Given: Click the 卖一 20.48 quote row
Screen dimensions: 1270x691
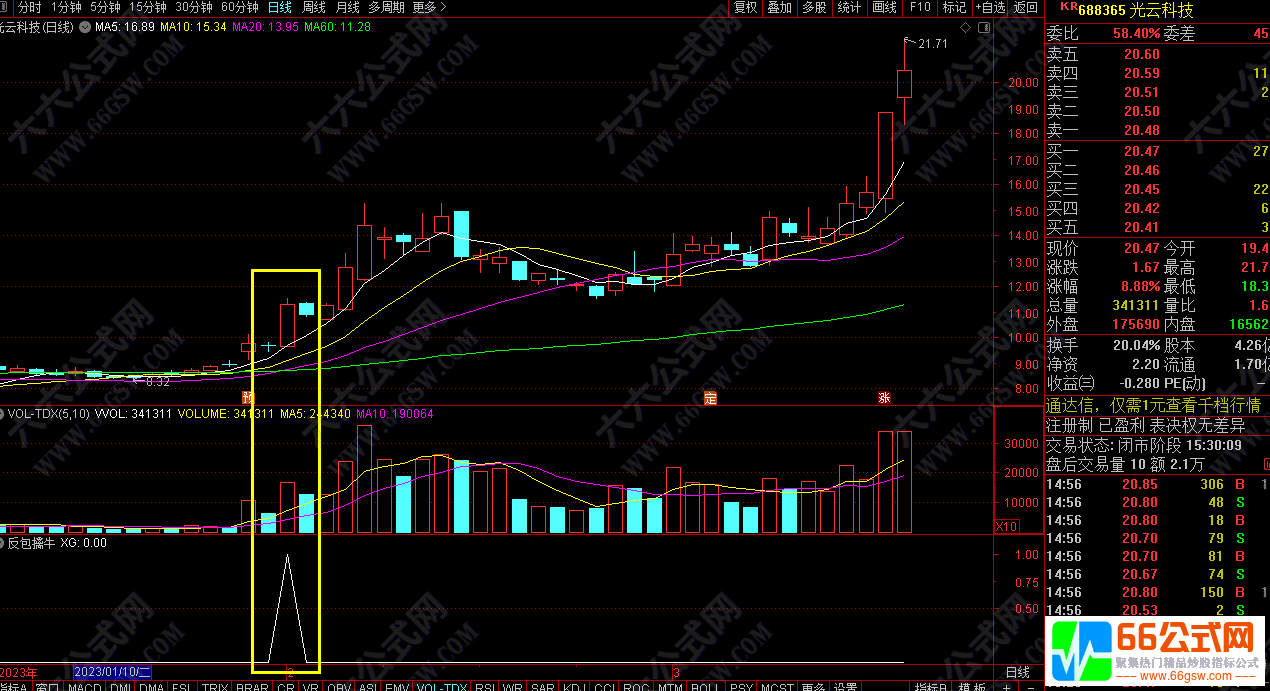Looking at the screenshot, I should point(1157,130).
